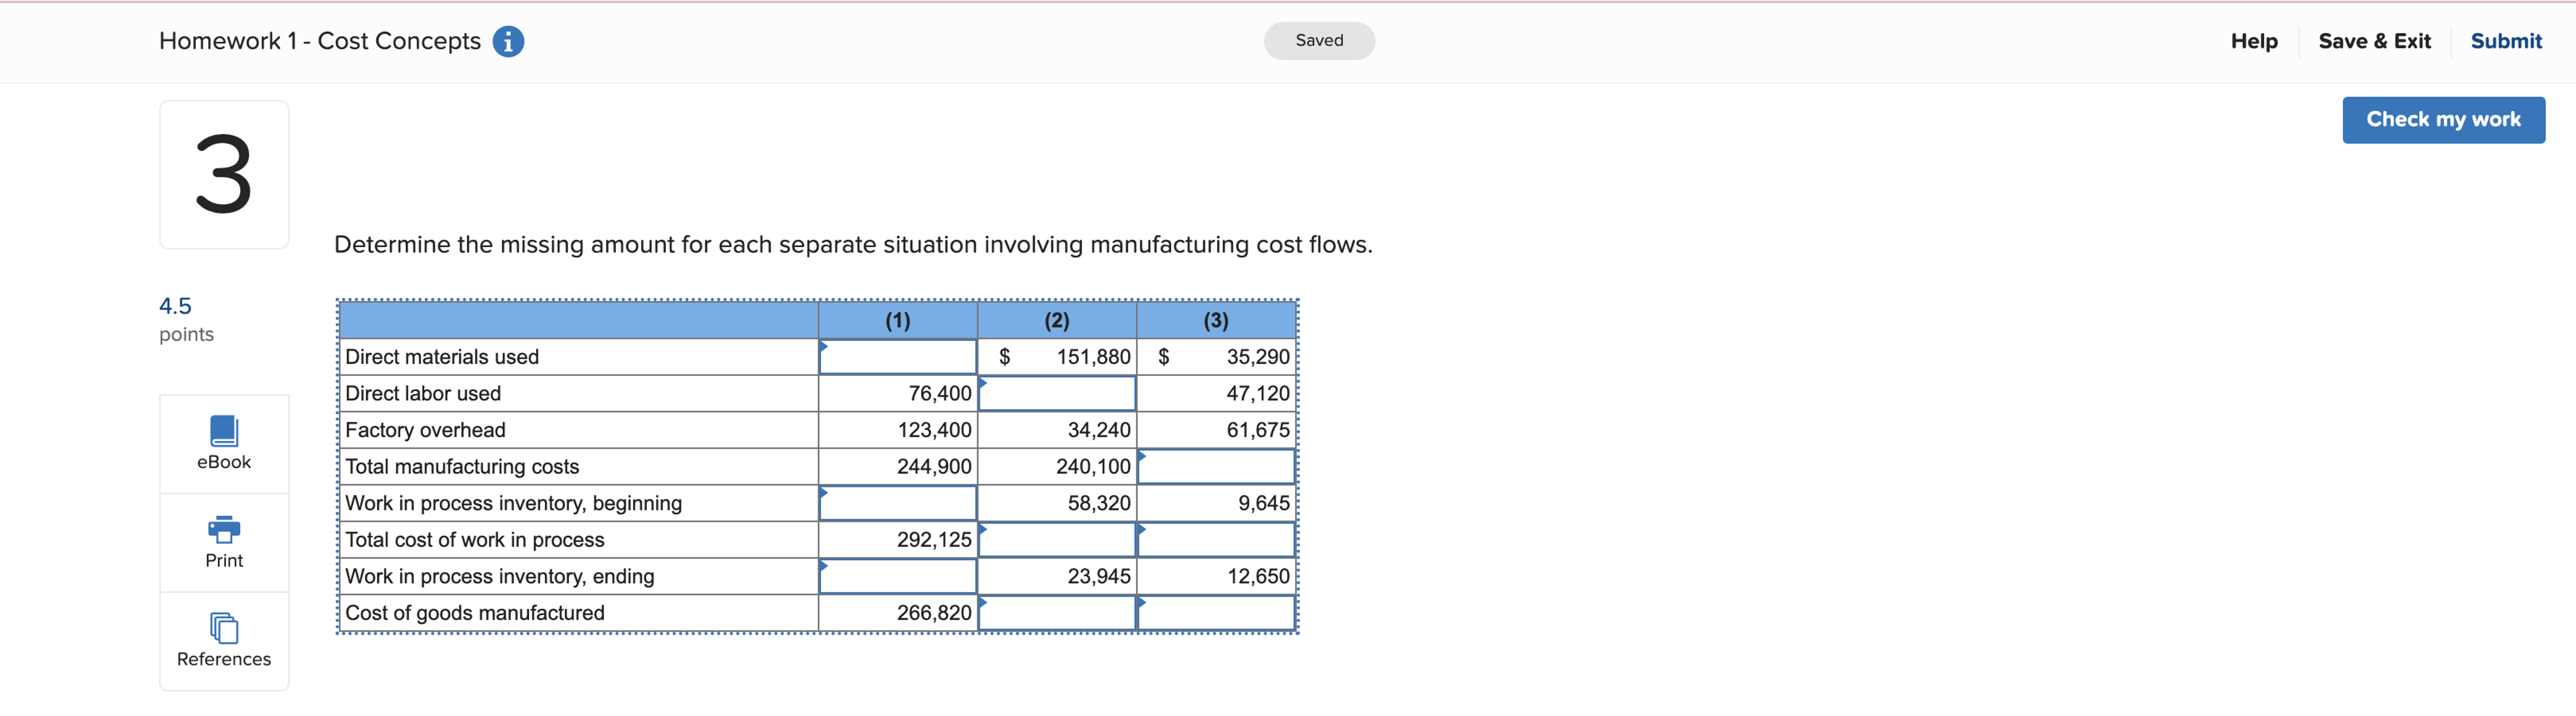This screenshot has width=2576, height=716.
Task: Select Direct labor used field in column 2
Action: [1056, 393]
